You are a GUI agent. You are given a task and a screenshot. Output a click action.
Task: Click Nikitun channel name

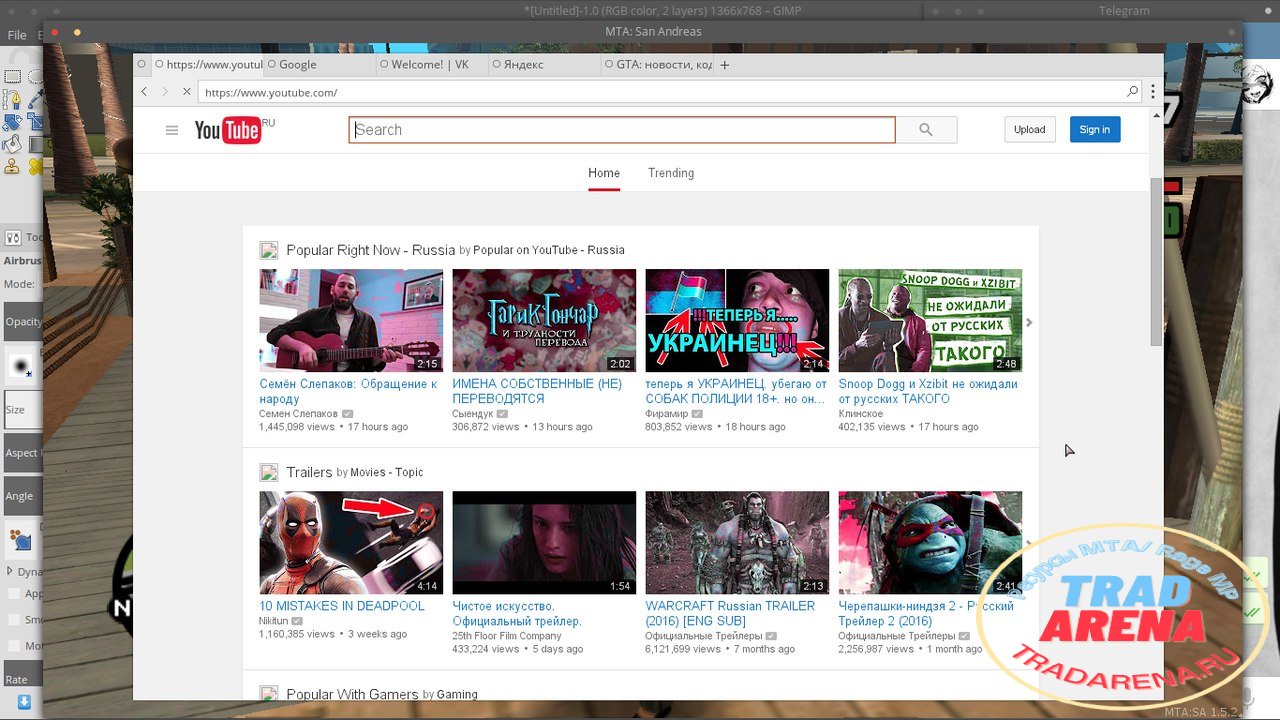(273, 621)
